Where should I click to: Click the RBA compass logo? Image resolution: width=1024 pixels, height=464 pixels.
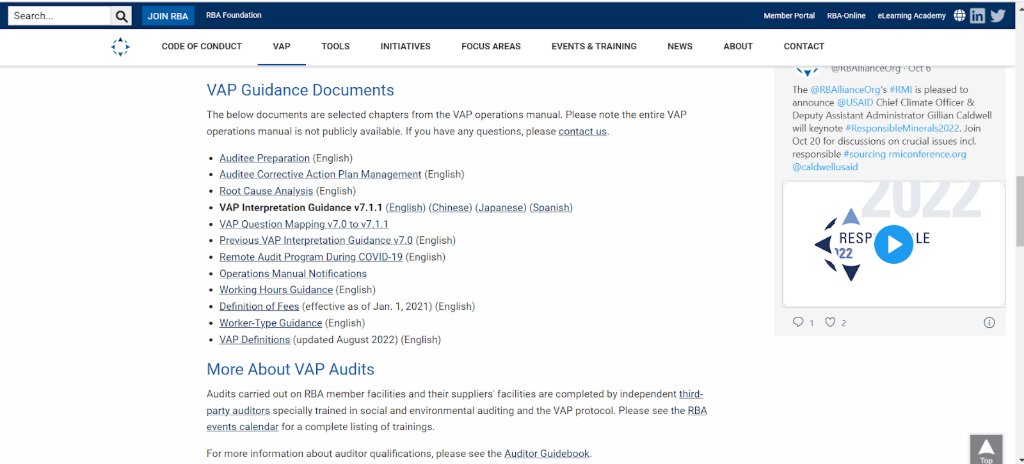pyautogui.click(x=120, y=47)
